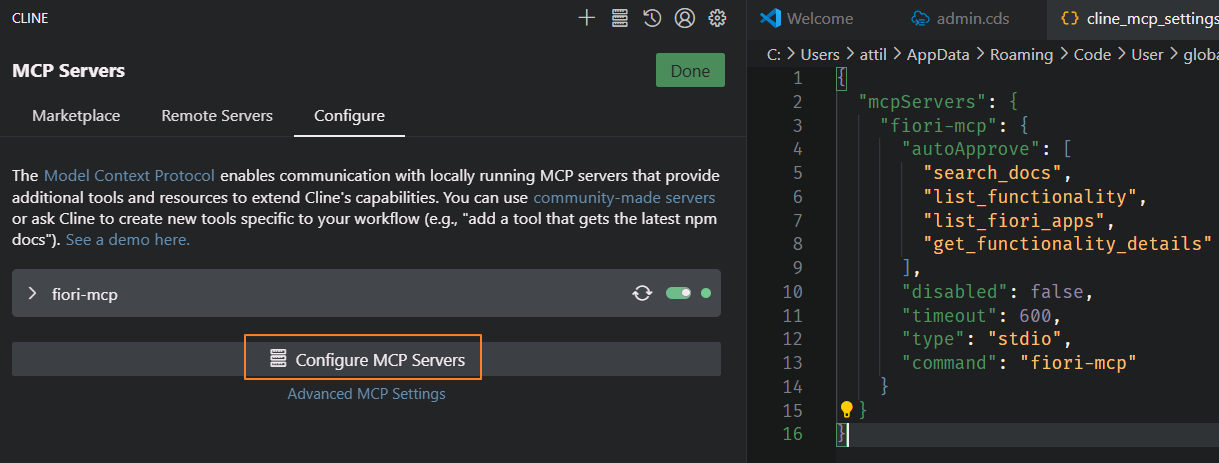
Task: Click line number 9 in the gutter
Action: tap(797, 267)
